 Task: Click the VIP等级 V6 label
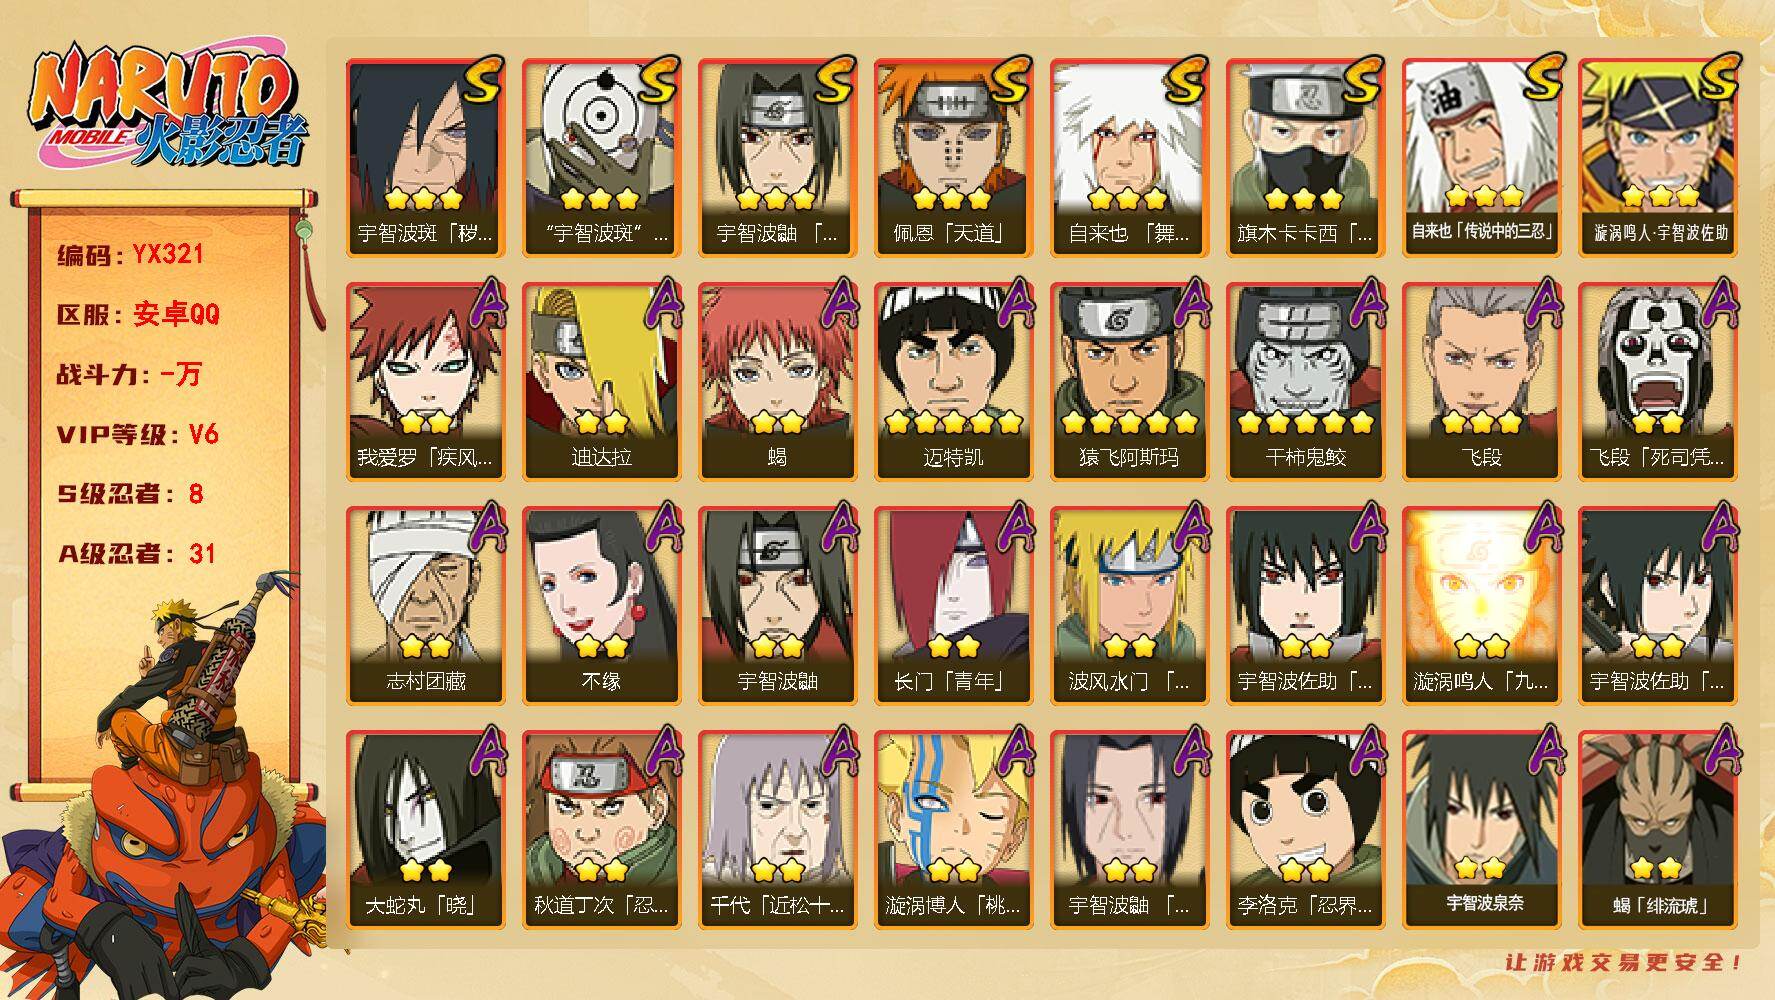click(x=137, y=435)
